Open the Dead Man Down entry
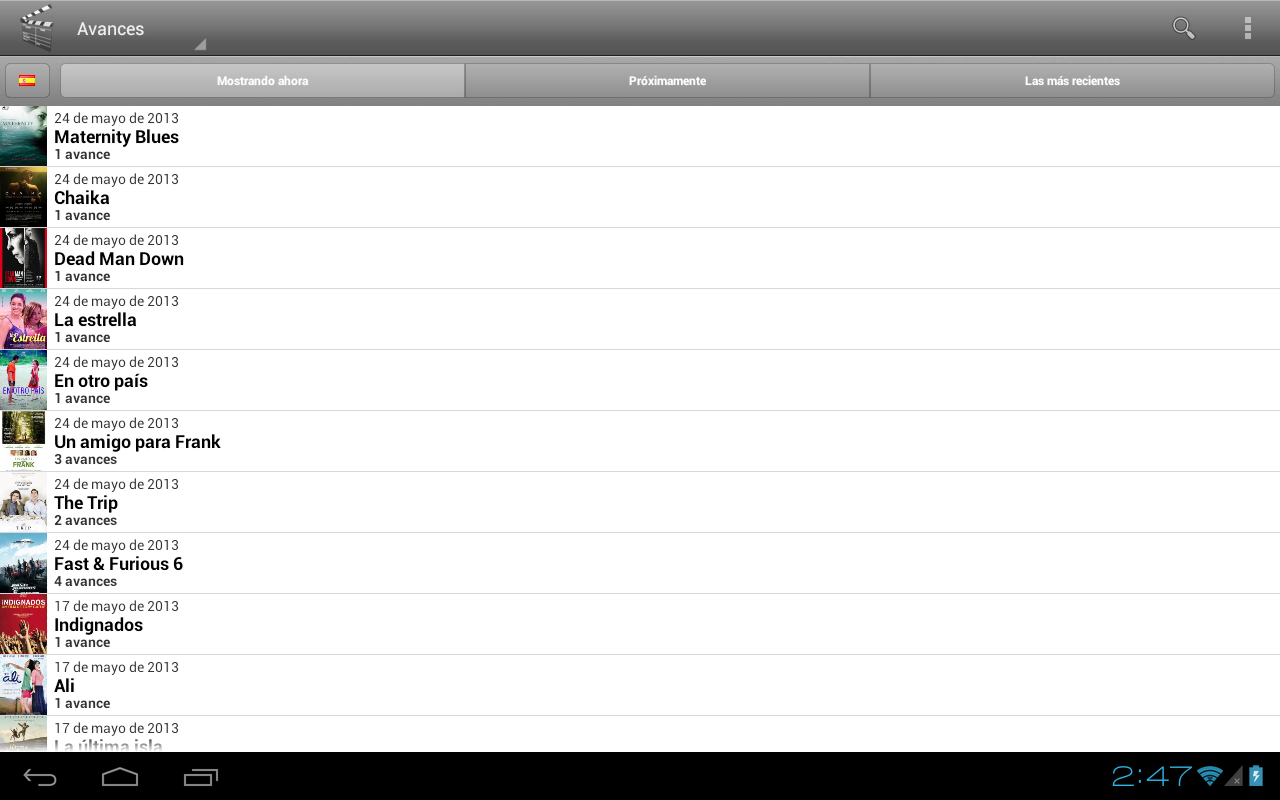 640,258
